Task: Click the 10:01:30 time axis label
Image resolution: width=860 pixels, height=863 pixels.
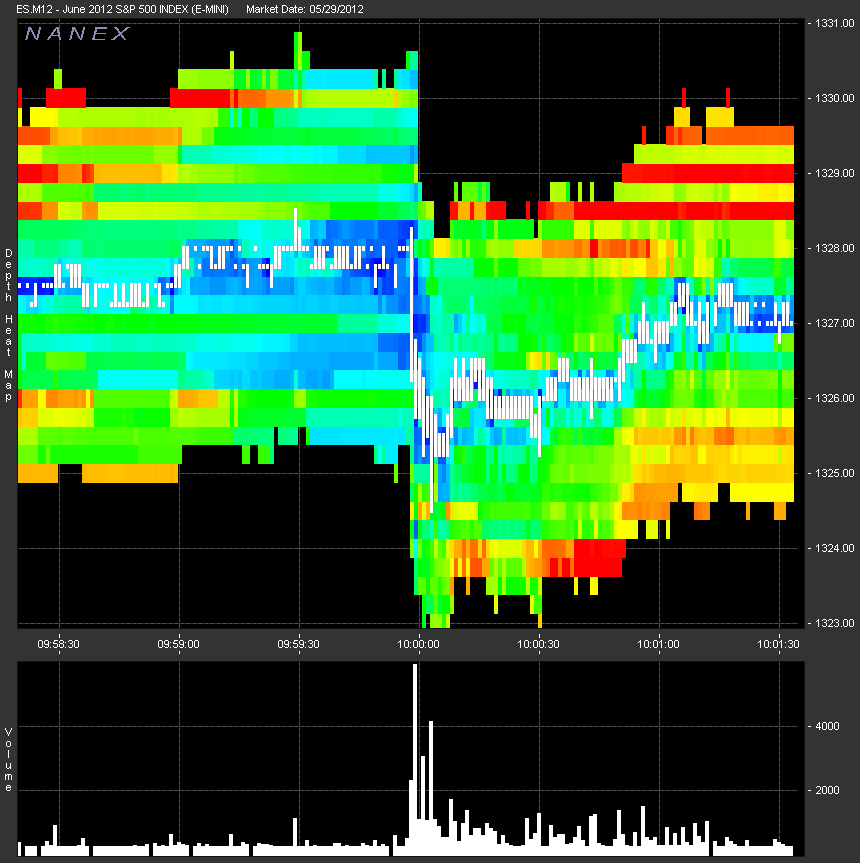Action: (x=778, y=644)
